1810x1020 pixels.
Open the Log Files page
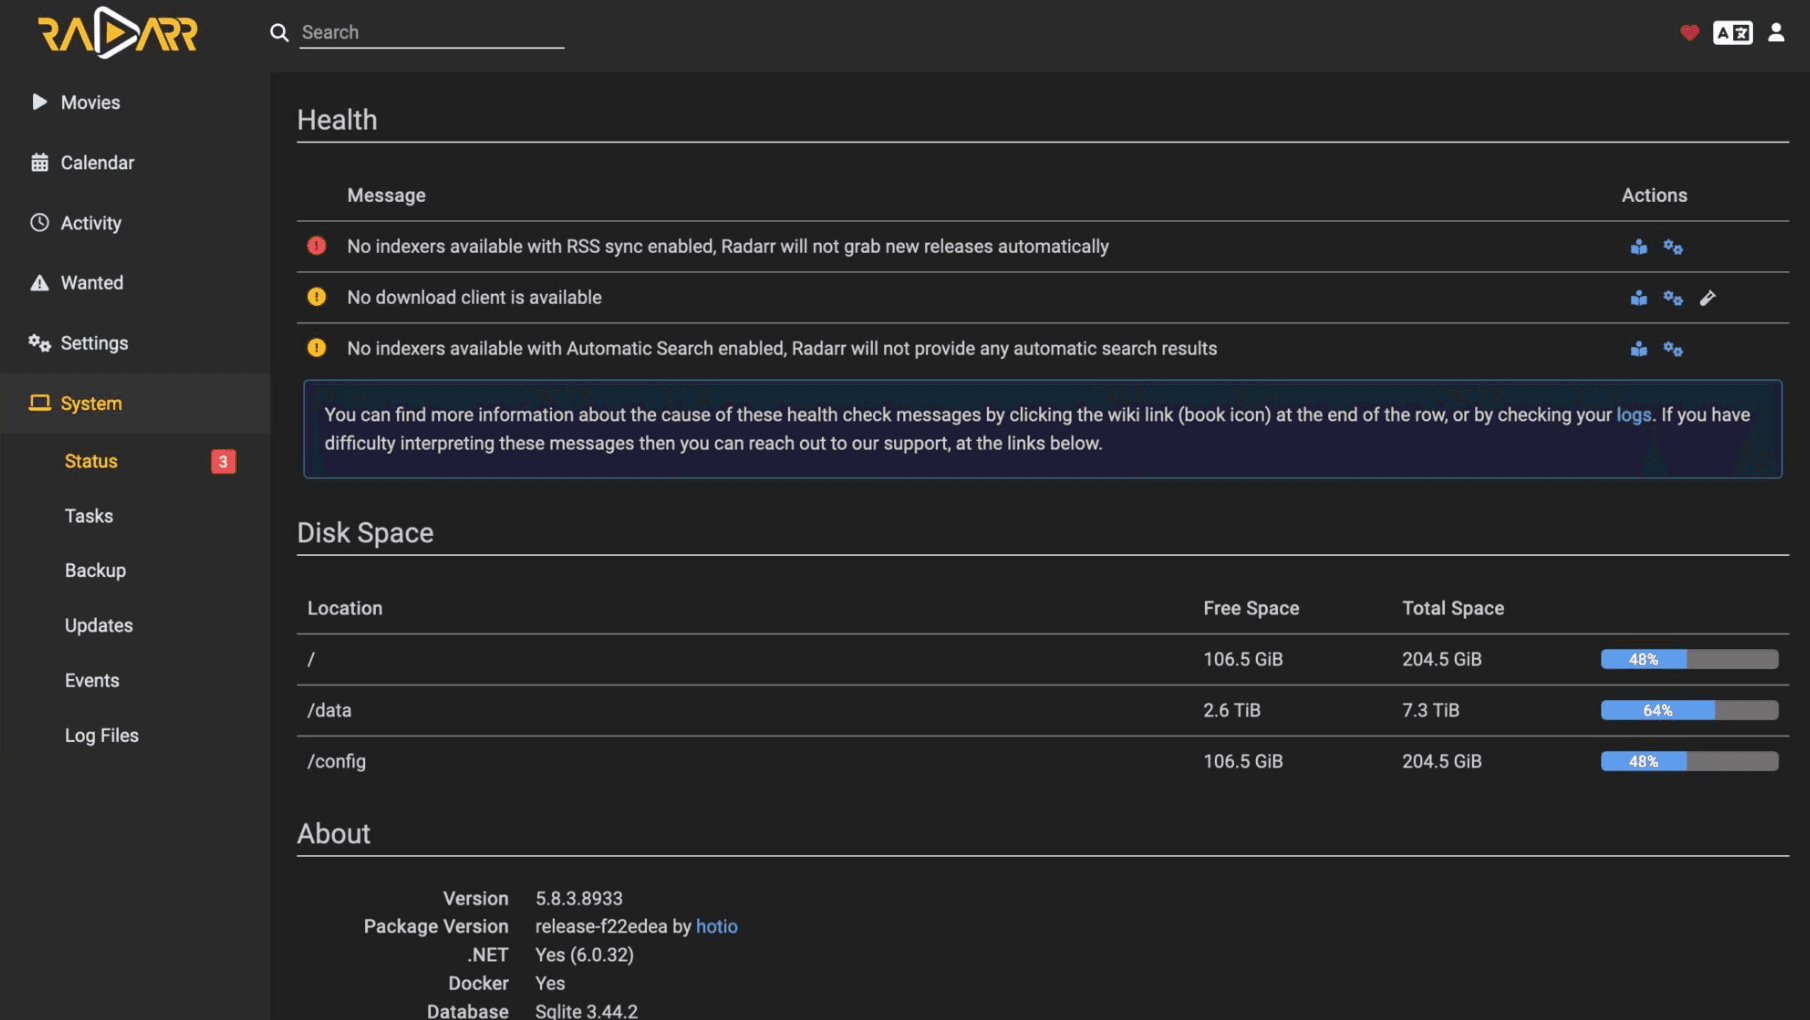(101, 735)
